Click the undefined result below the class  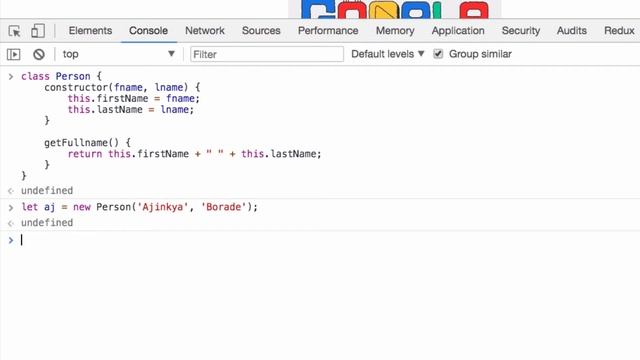tap(47, 191)
